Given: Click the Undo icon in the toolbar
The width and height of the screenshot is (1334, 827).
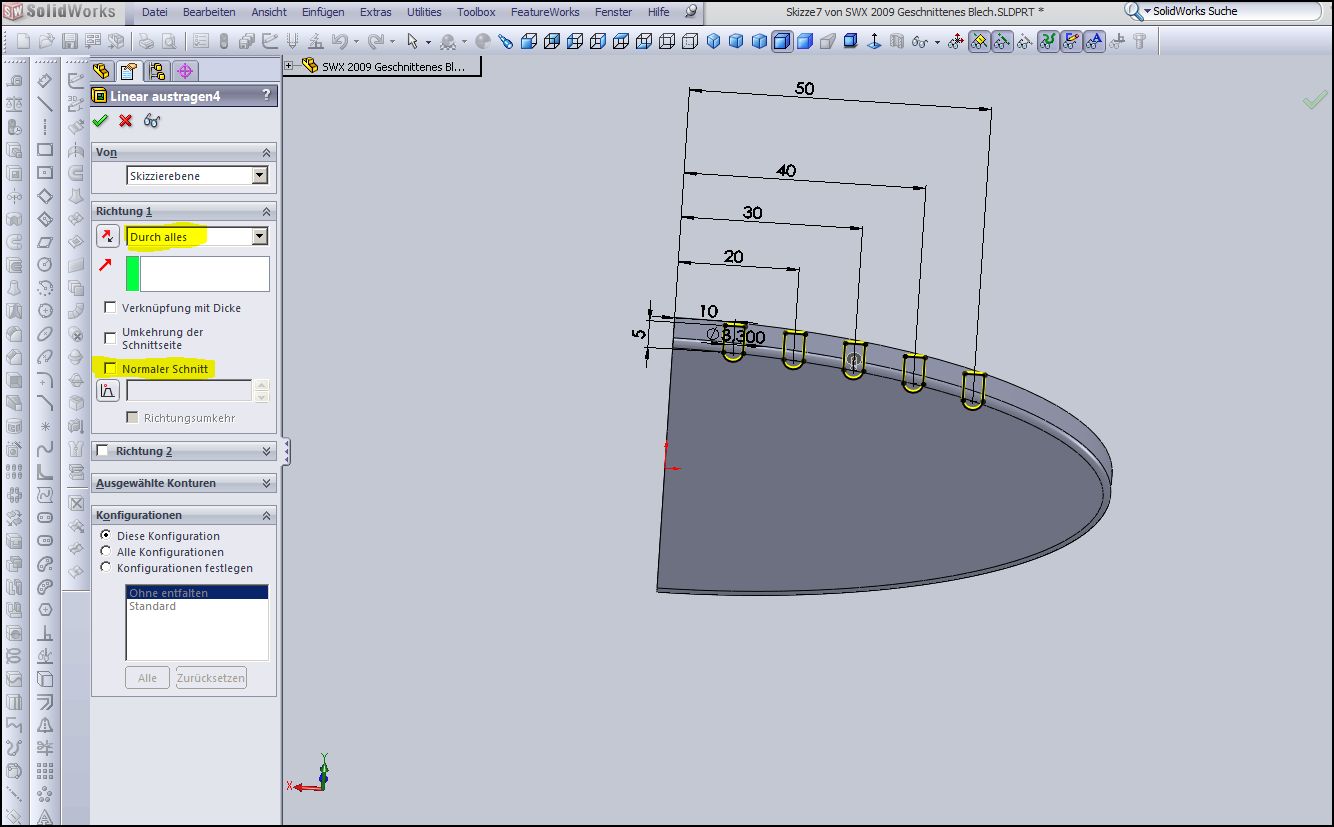Looking at the screenshot, I should pos(341,41).
